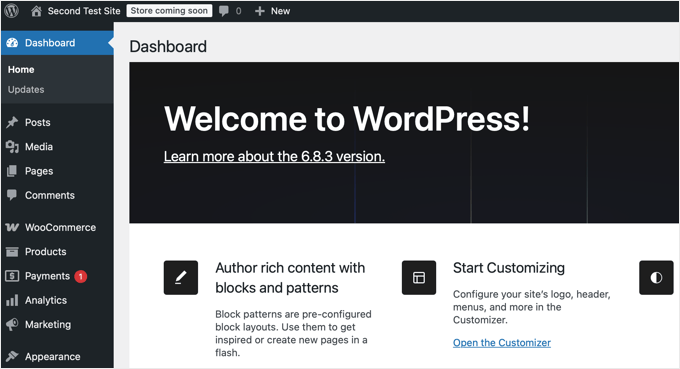Viewport: 680px width, 369px height.
Task: Click the Payments dollar icon
Action: (12, 276)
